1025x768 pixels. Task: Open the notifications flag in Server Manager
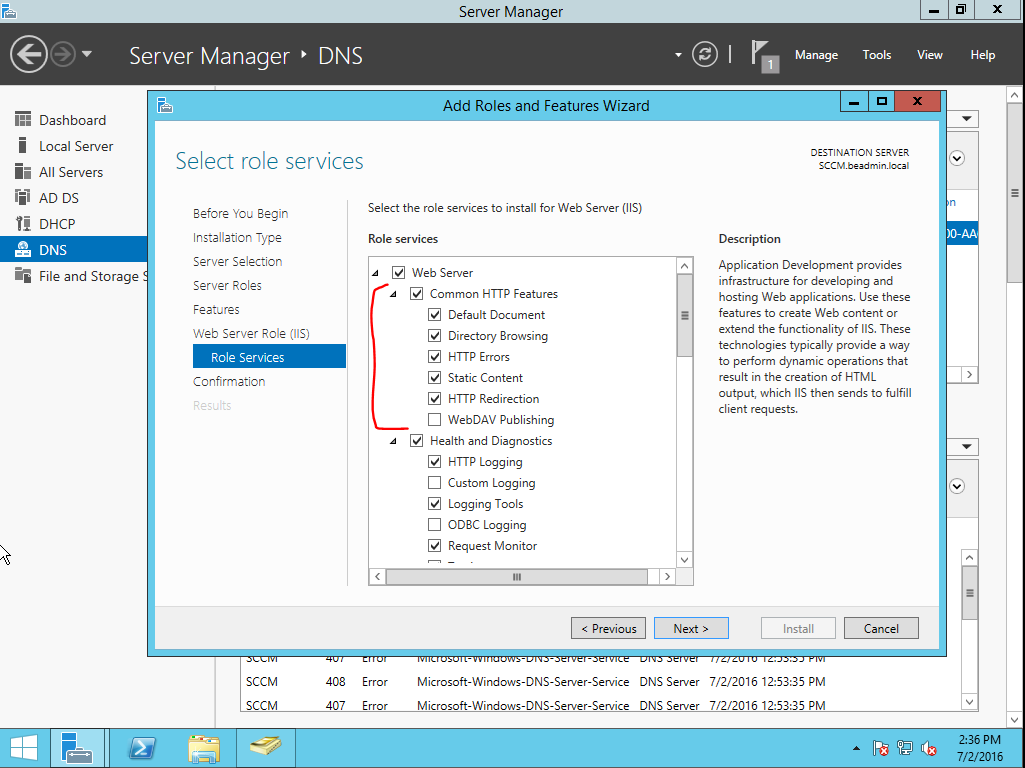click(764, 56)
